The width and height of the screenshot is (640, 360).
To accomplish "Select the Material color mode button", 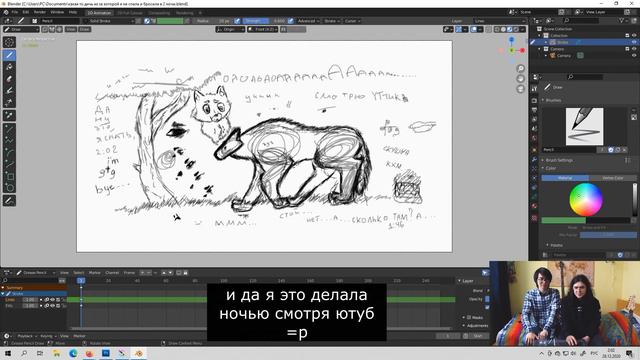I will (x=565, y=178).
